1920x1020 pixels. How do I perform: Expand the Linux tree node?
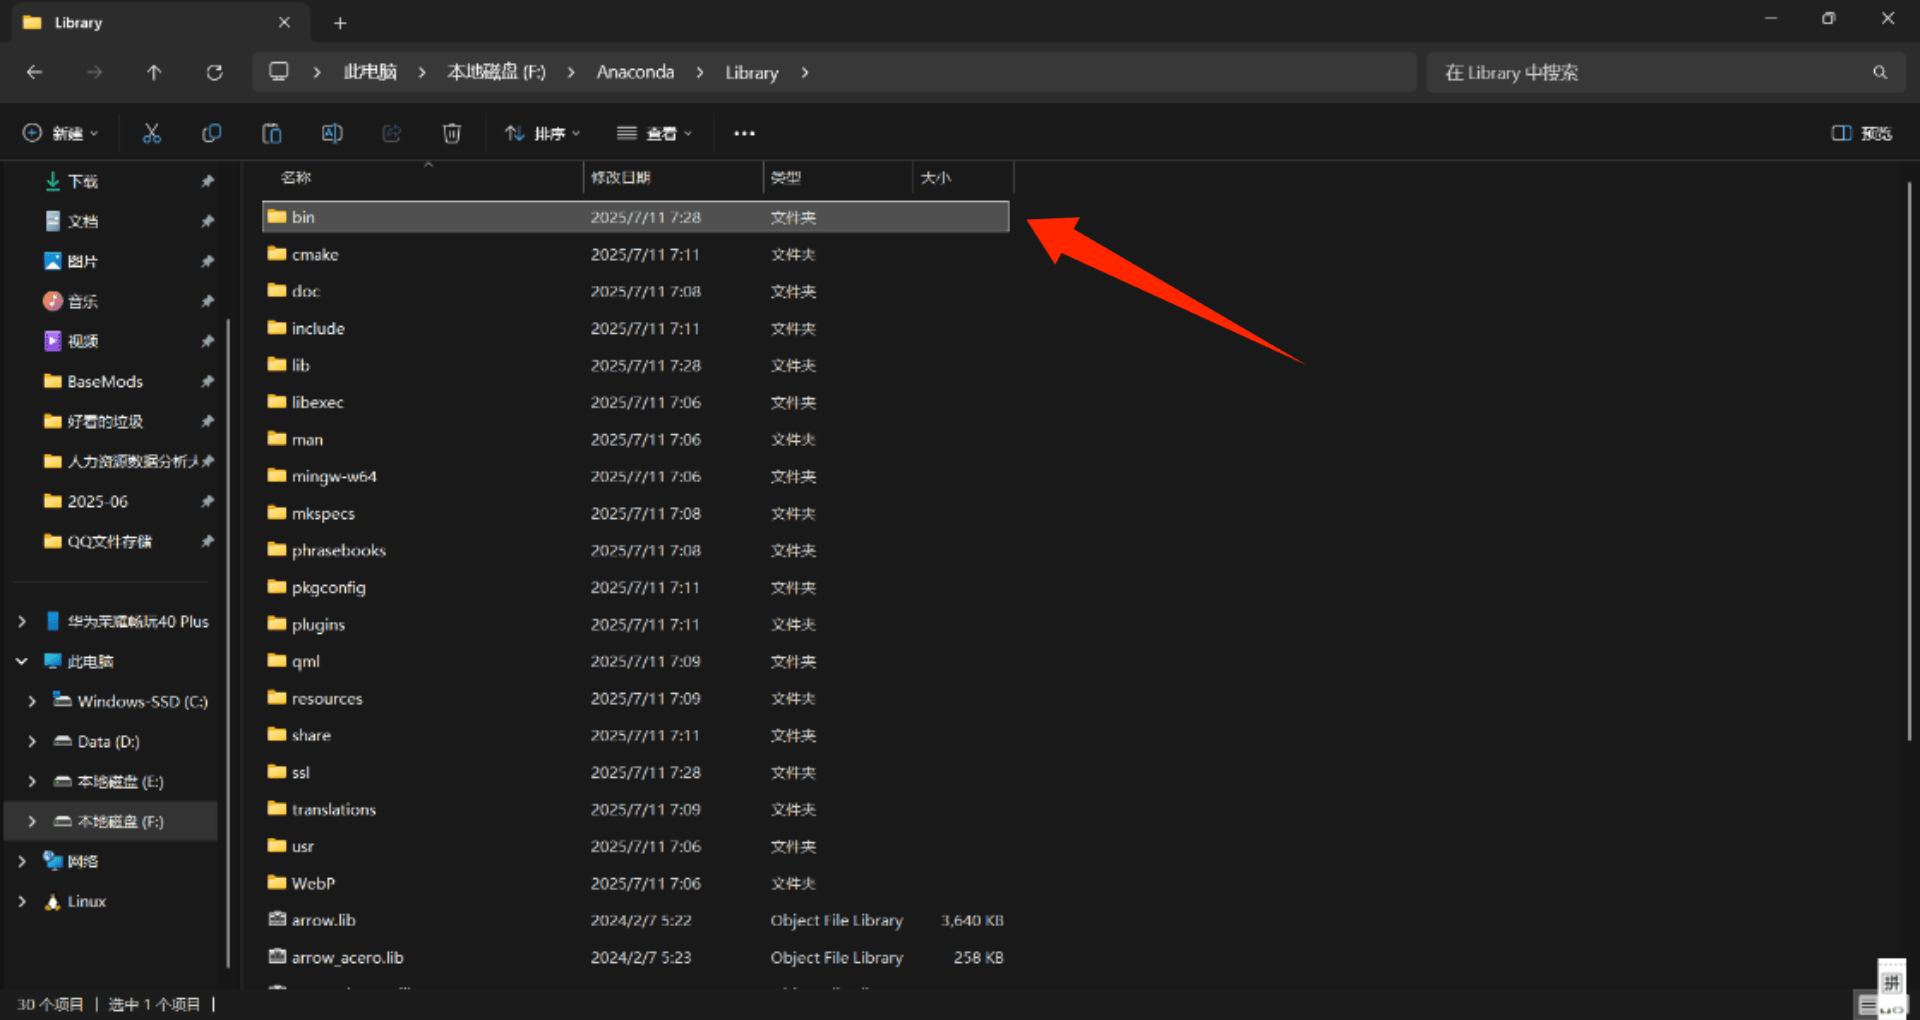pyautogui.click(x=22, y=901)
